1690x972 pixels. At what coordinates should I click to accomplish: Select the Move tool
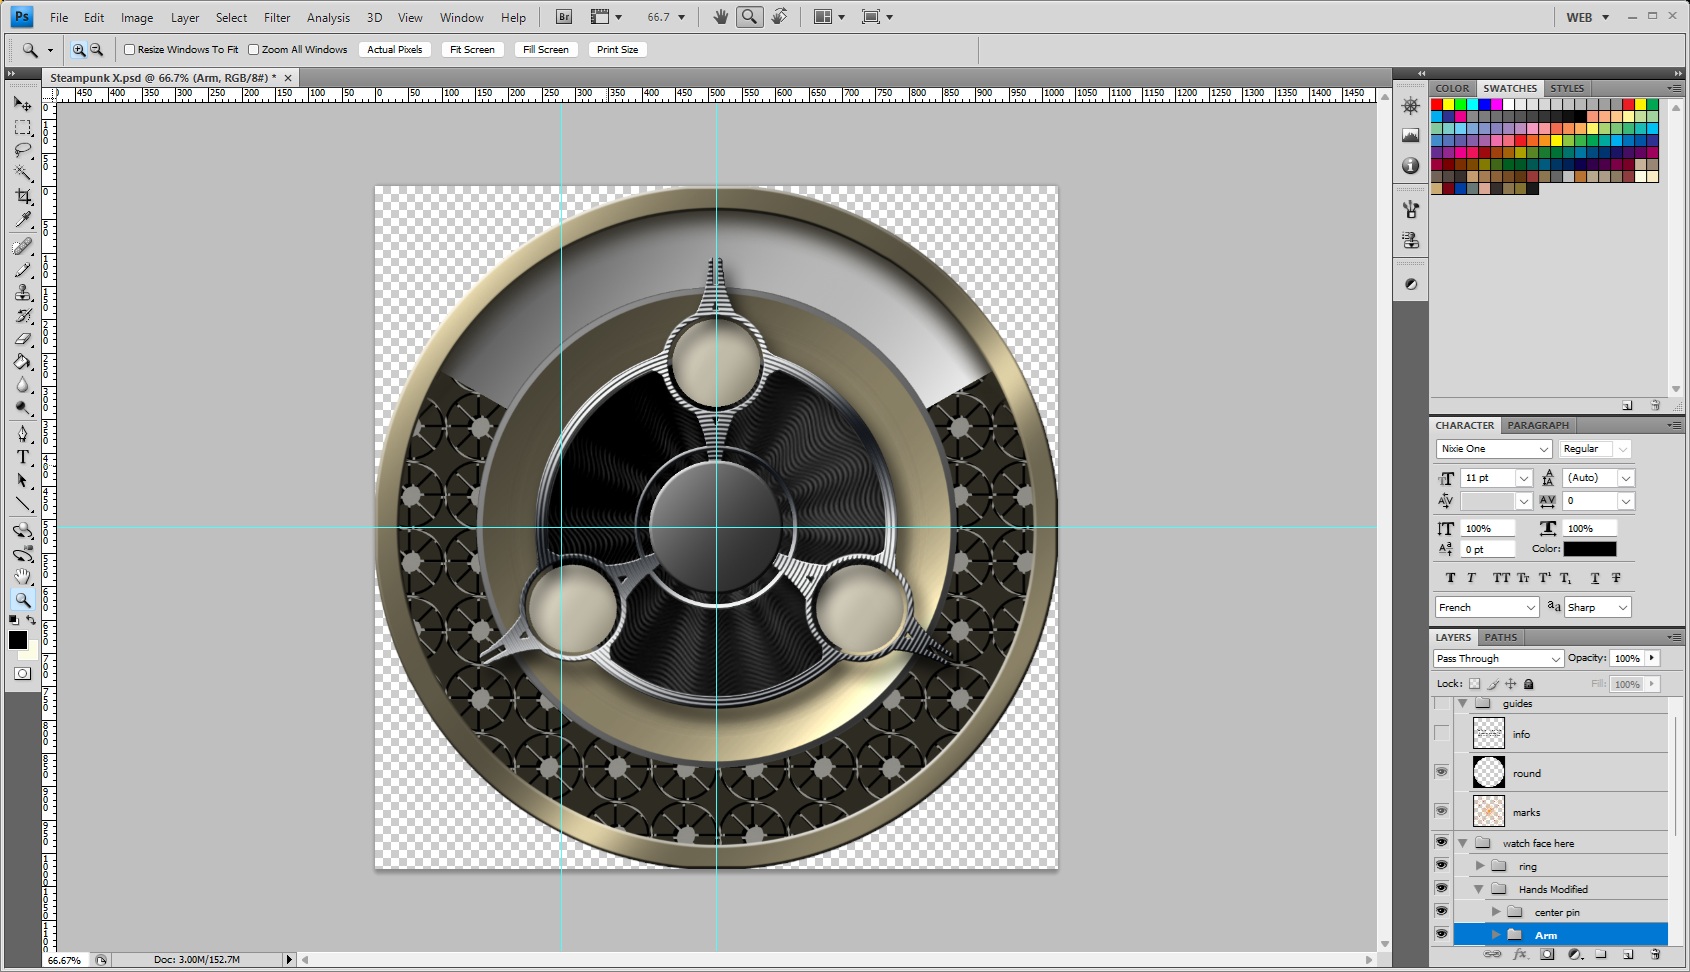(x=23, y=104)
